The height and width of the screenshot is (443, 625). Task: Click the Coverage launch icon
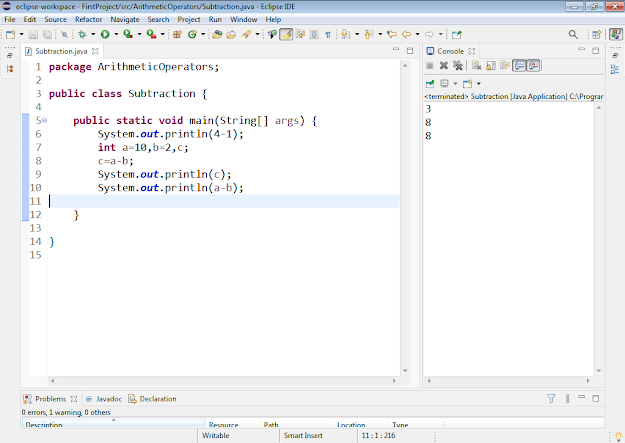(x=128, y=35)
